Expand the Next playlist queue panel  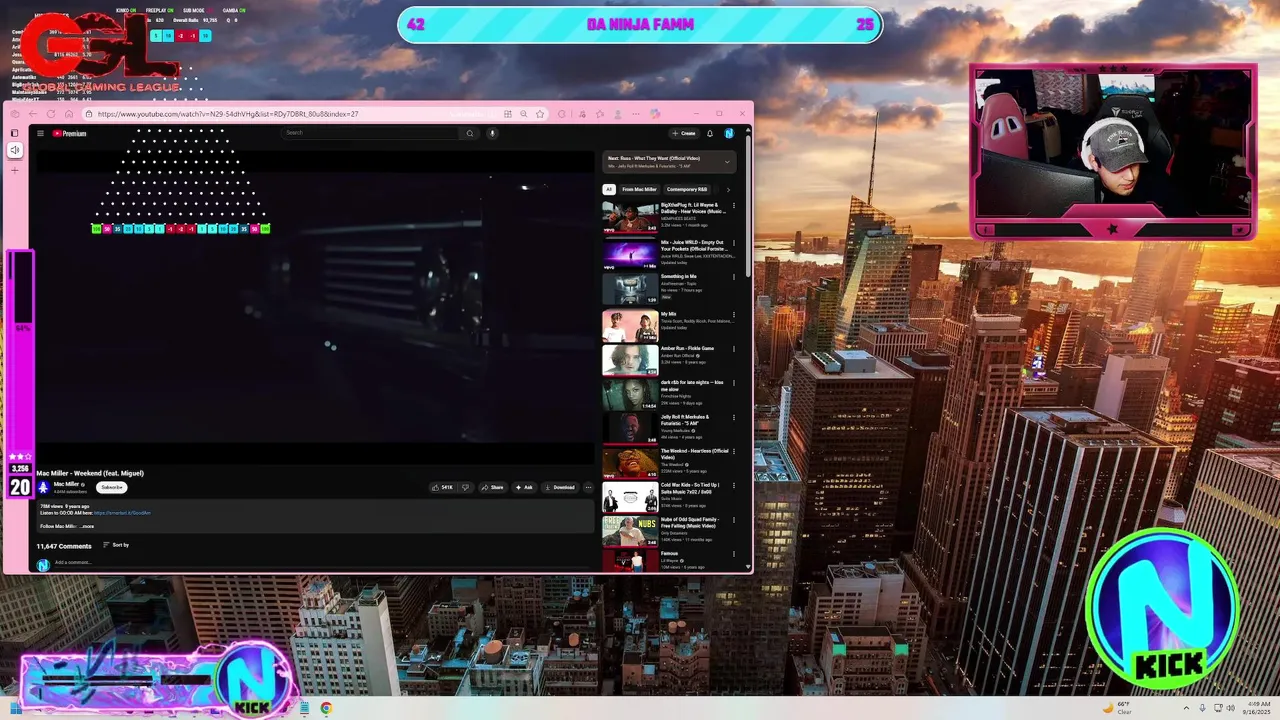pyautogui.click(x=727, y=162)
